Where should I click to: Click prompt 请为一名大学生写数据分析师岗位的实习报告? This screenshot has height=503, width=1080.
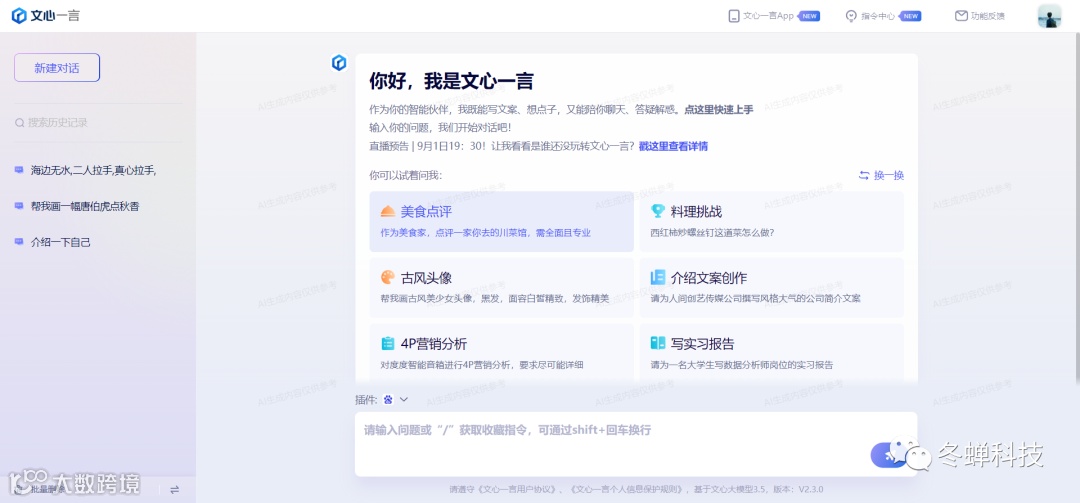tap(742, 365)
